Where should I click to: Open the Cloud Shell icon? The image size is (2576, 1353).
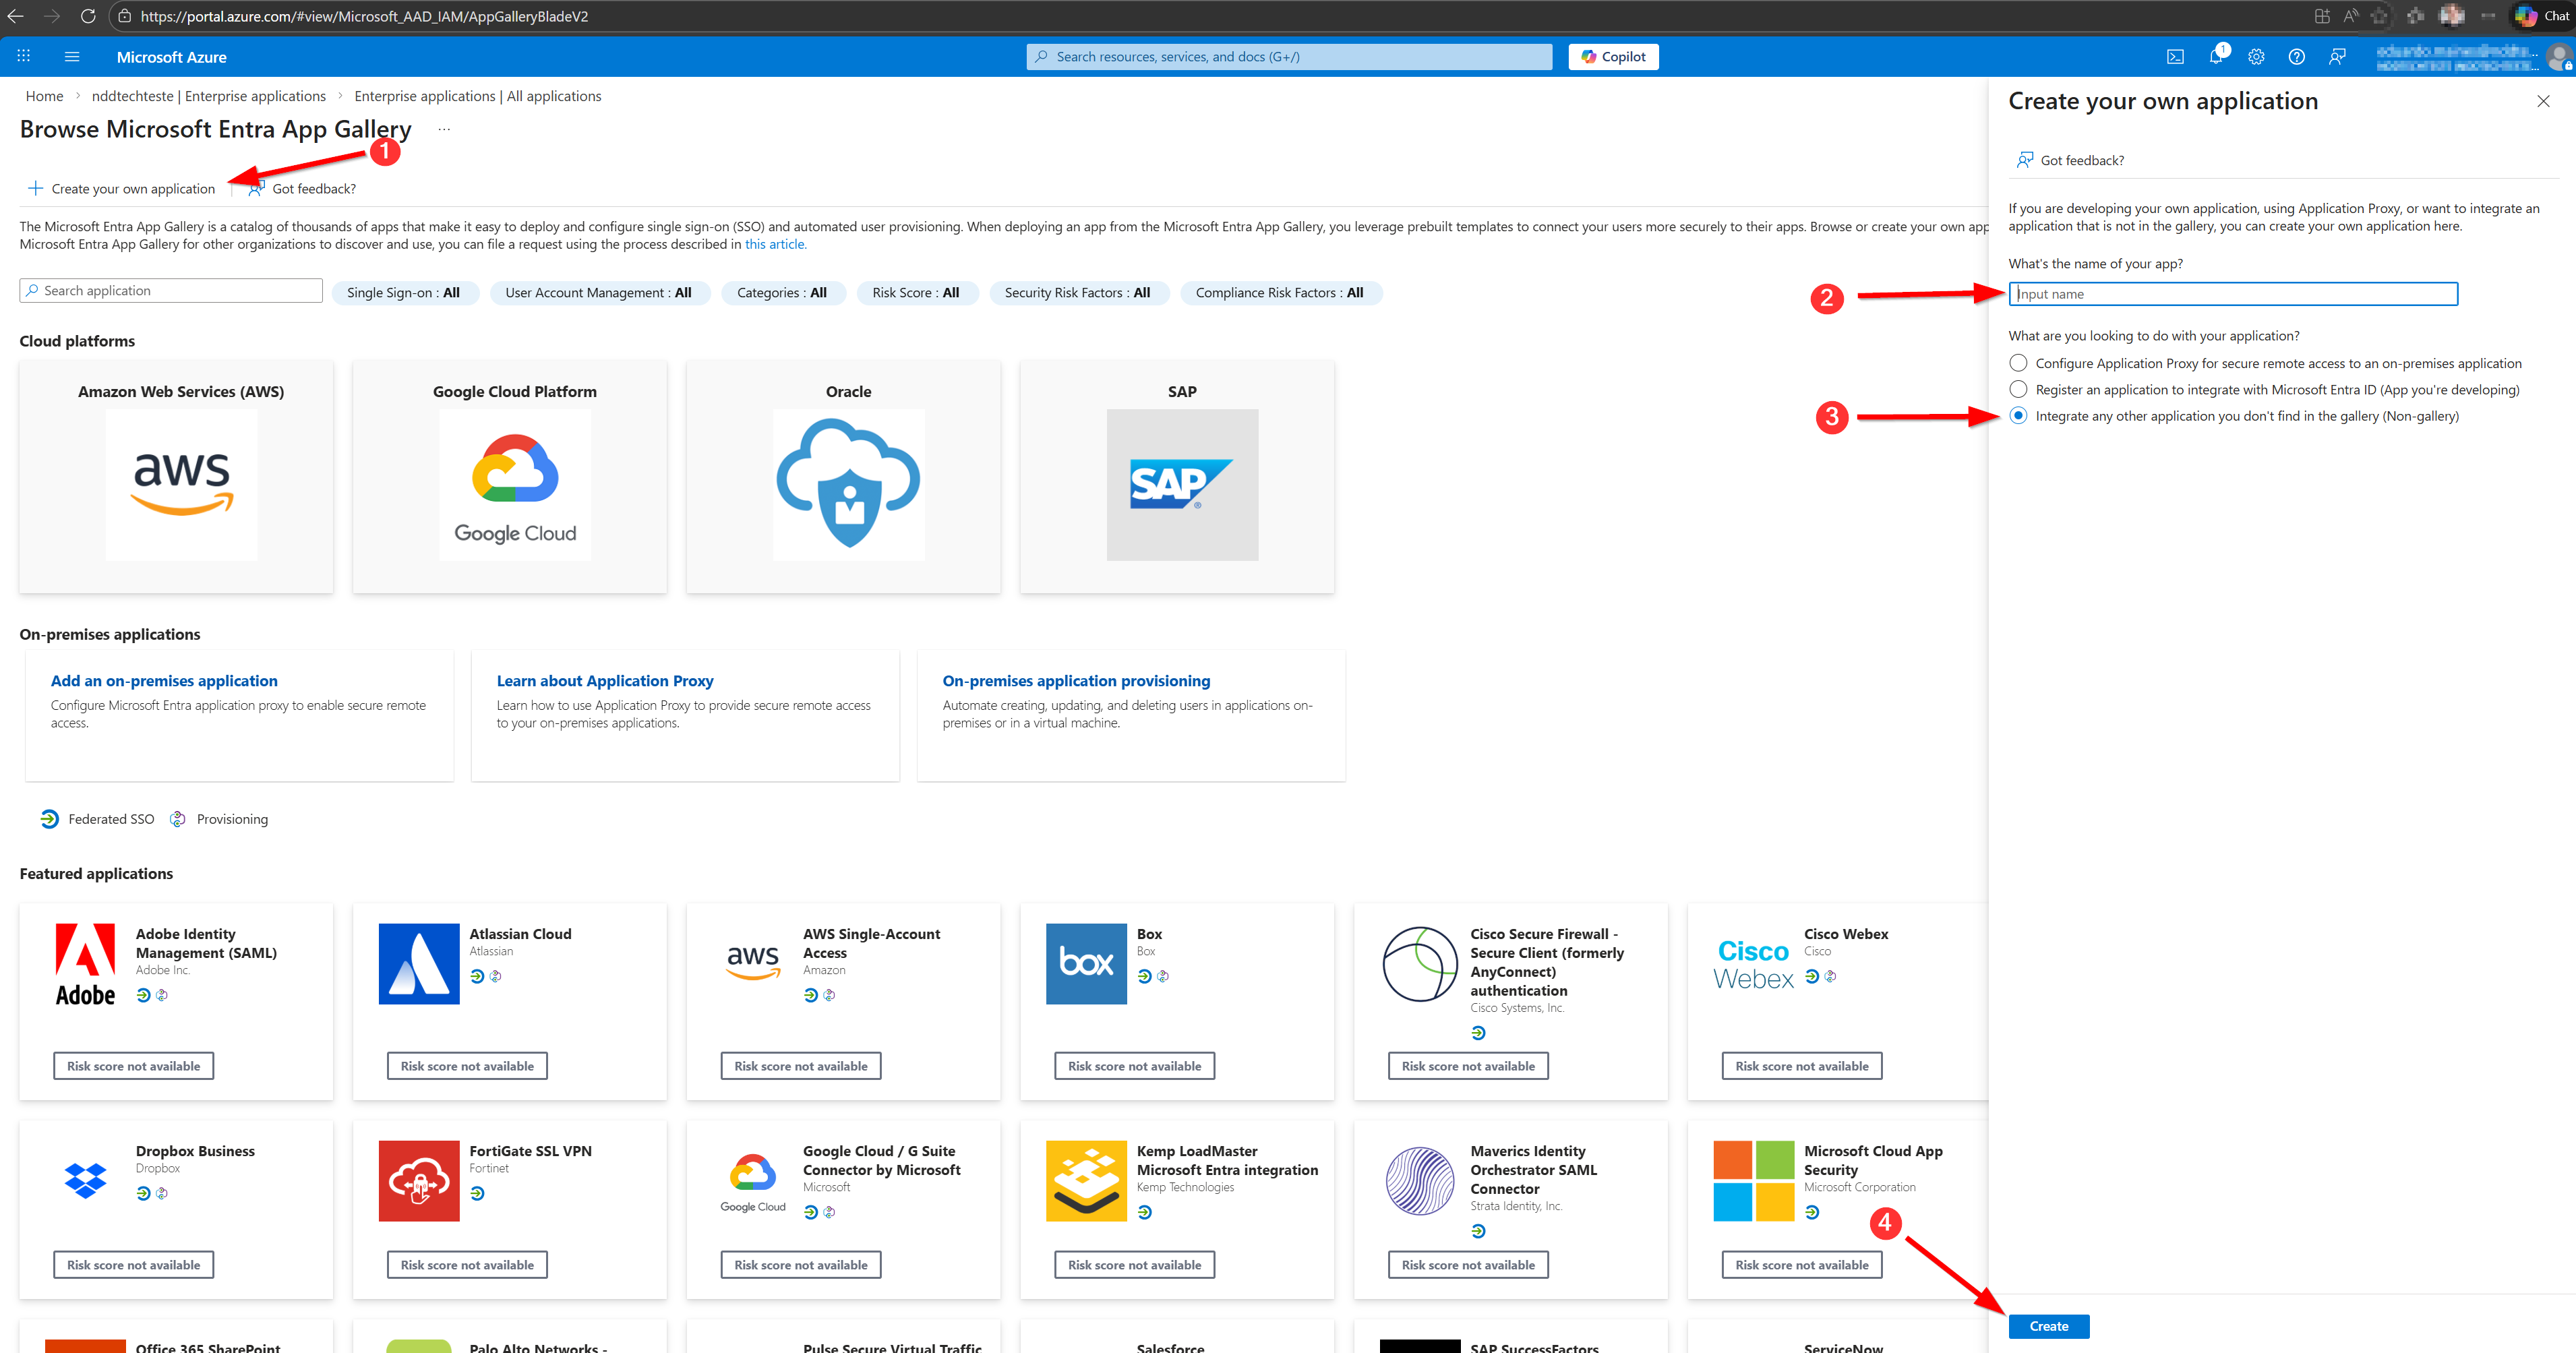[x=2175, y=57]
